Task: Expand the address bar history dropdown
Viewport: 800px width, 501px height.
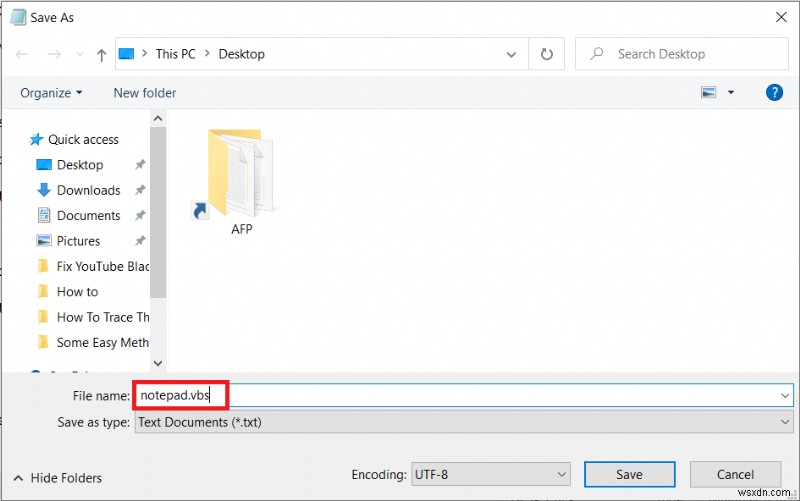Action: (x=511, y=54)
